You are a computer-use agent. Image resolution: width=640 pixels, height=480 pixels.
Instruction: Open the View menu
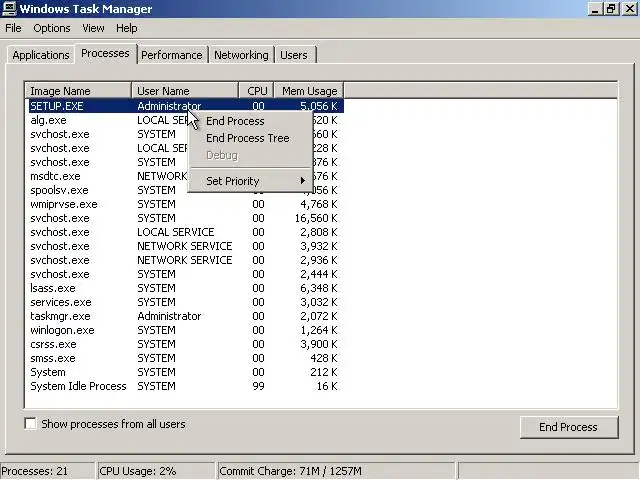click(93, 28)
